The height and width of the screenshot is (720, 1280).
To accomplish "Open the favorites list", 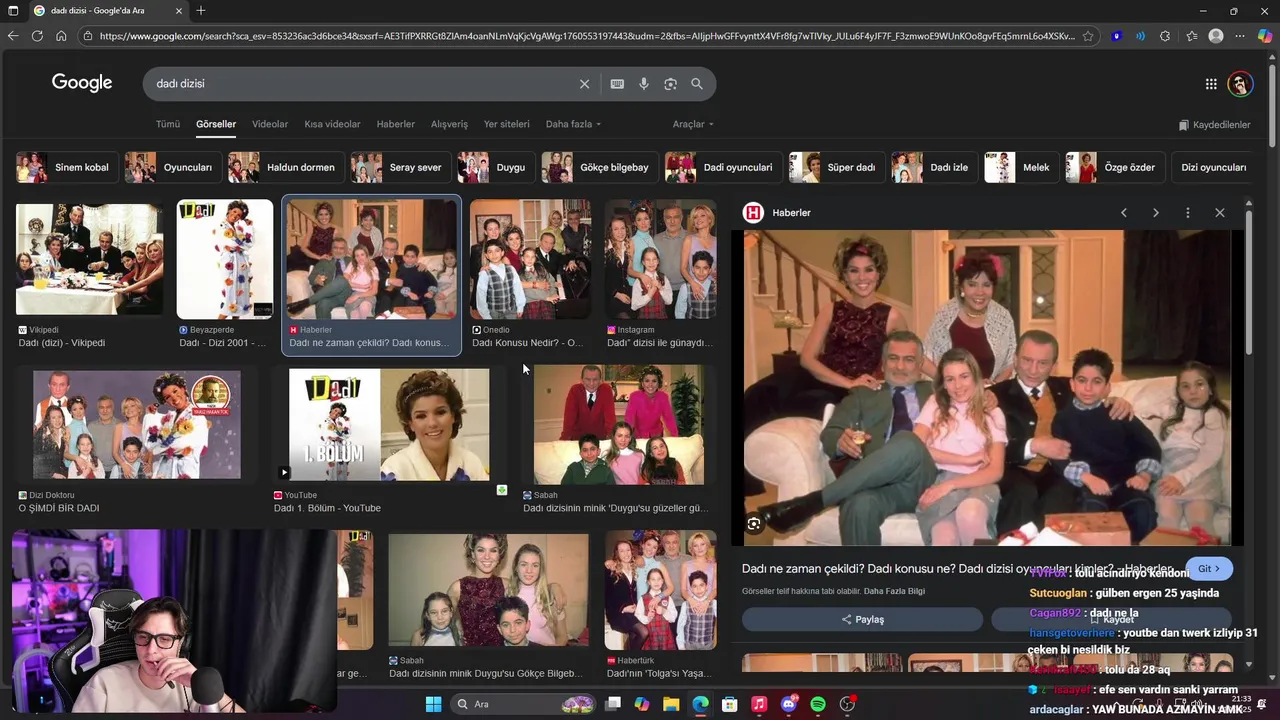I will coord(1192,36).
